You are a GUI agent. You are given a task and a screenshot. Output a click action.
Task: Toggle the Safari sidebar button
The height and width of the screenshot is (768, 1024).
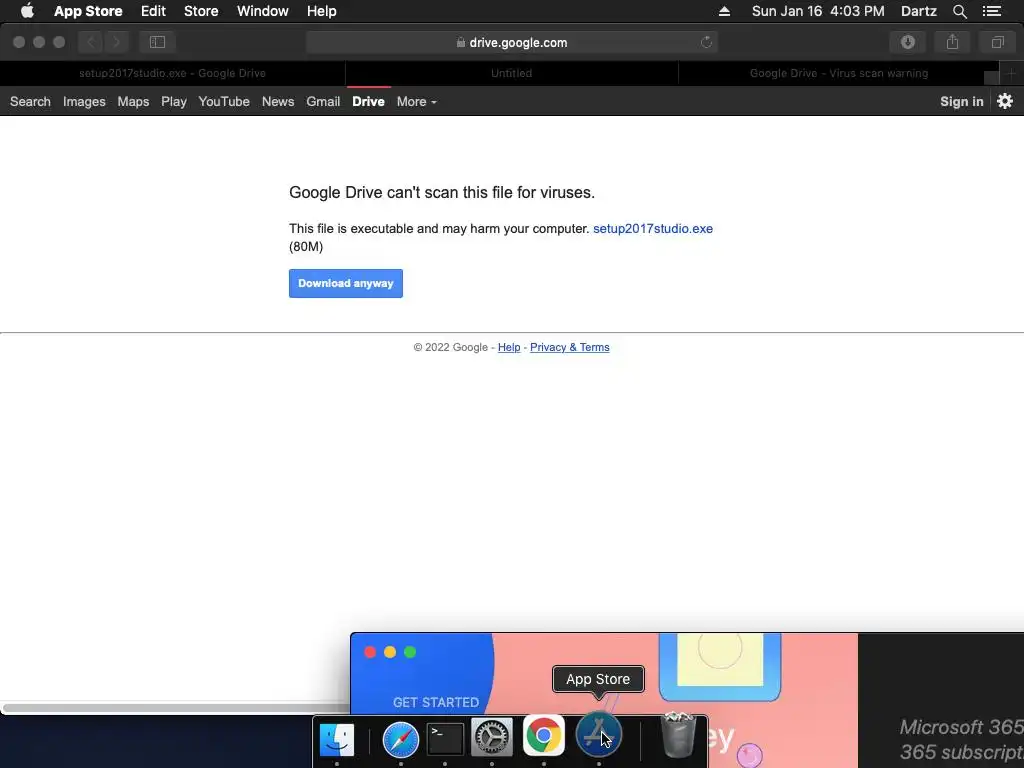point(157,42)
